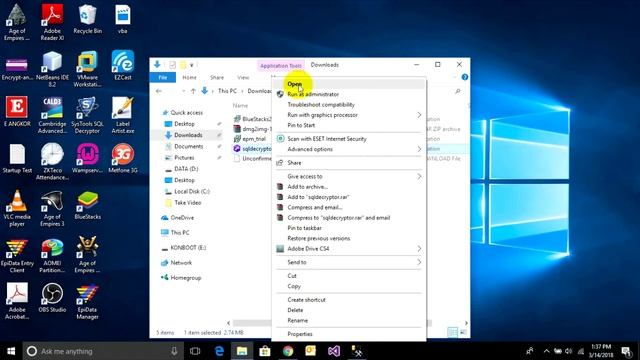Click the Task View taskbar button

pyautogui.click(x=195, y=351)
